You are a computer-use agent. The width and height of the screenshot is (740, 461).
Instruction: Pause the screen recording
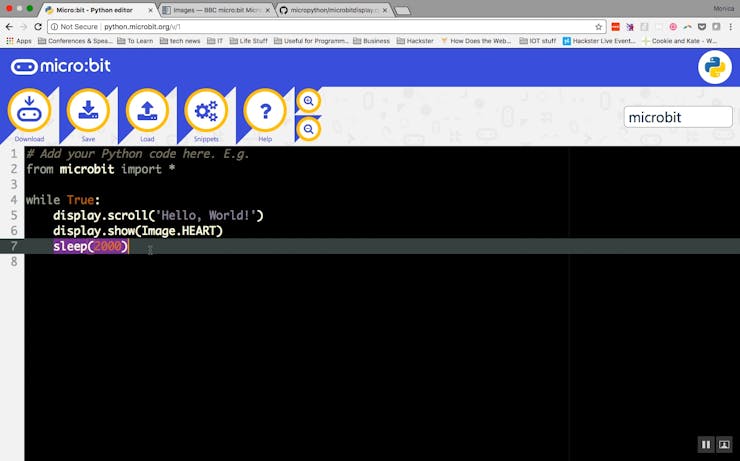pyautogui.click(x=706, y=444)
